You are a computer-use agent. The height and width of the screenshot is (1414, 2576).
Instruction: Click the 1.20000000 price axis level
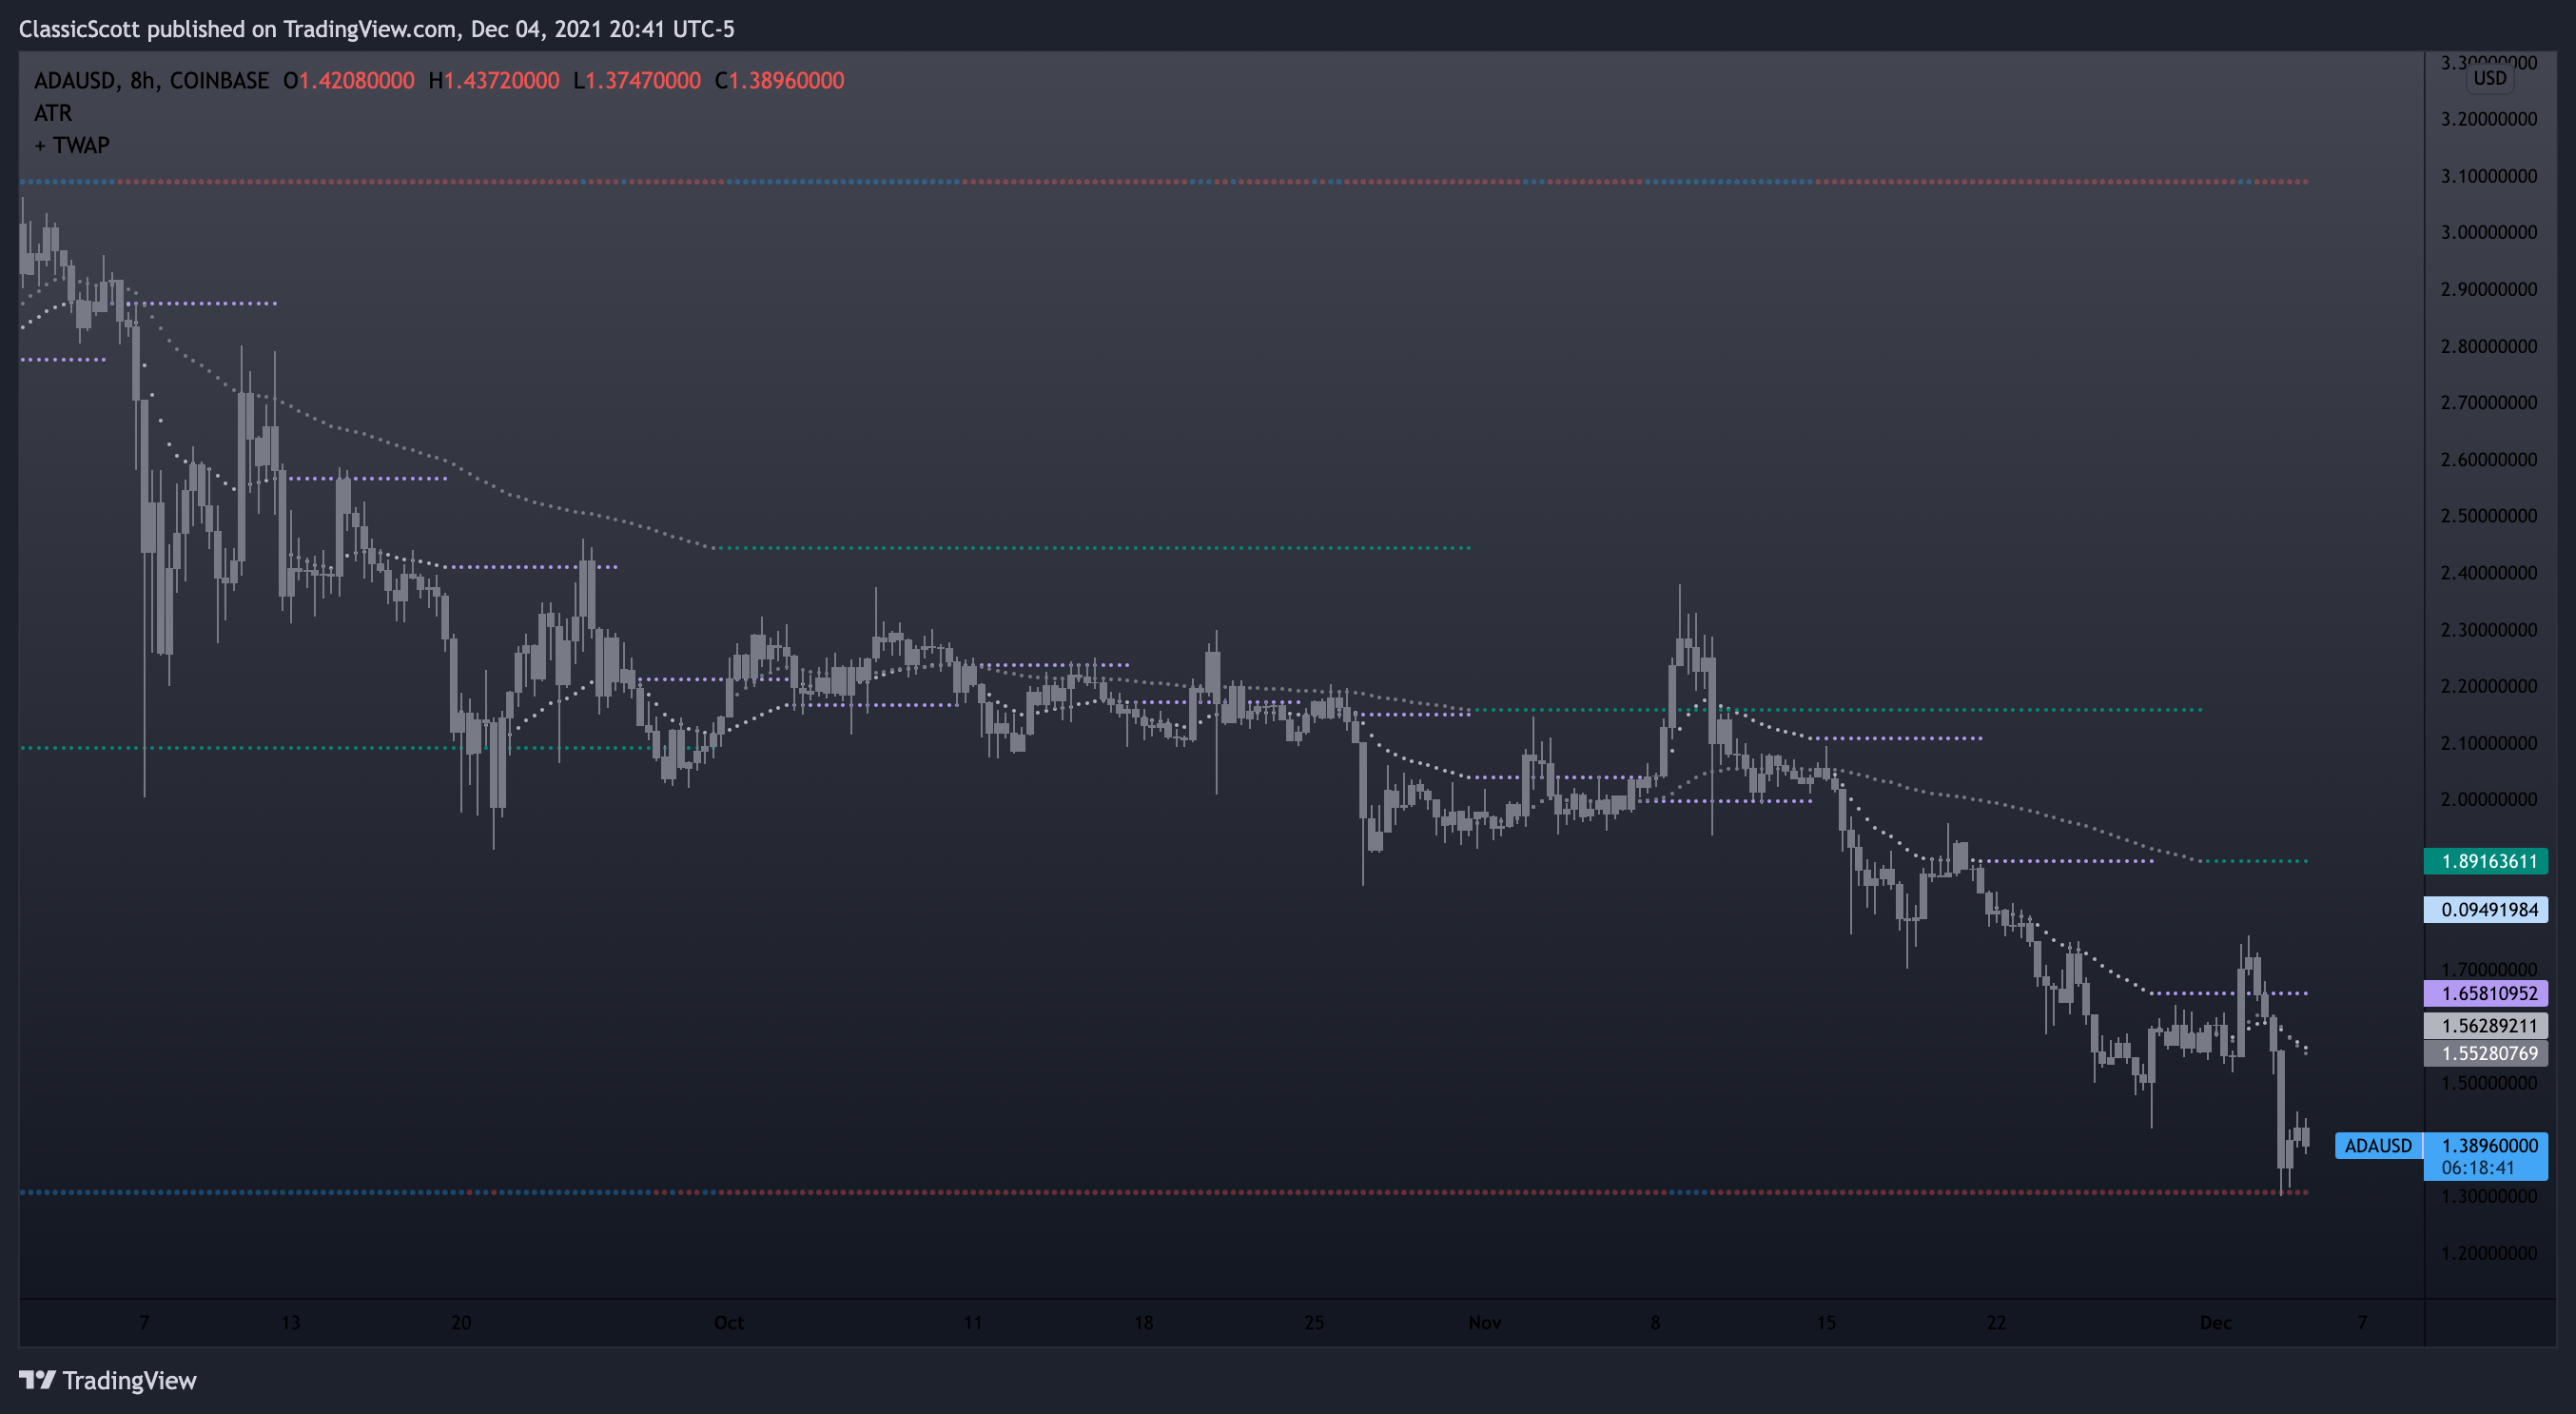[x=2489, y=1253]
